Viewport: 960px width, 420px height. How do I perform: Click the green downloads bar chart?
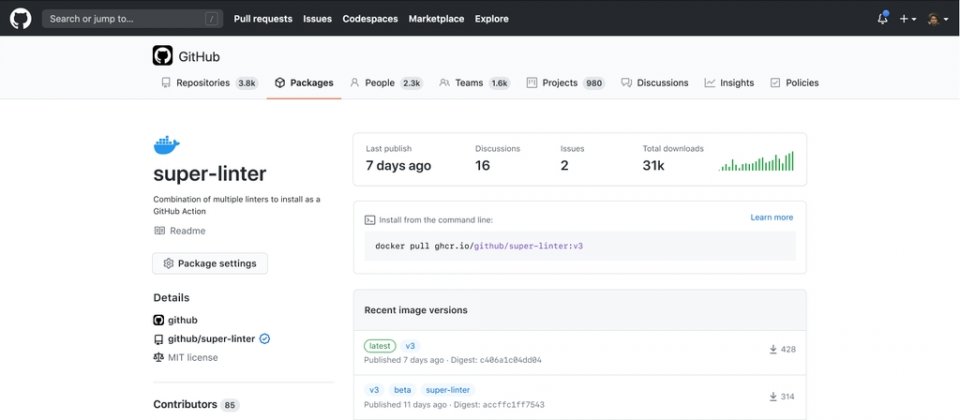tap(756, 161)
